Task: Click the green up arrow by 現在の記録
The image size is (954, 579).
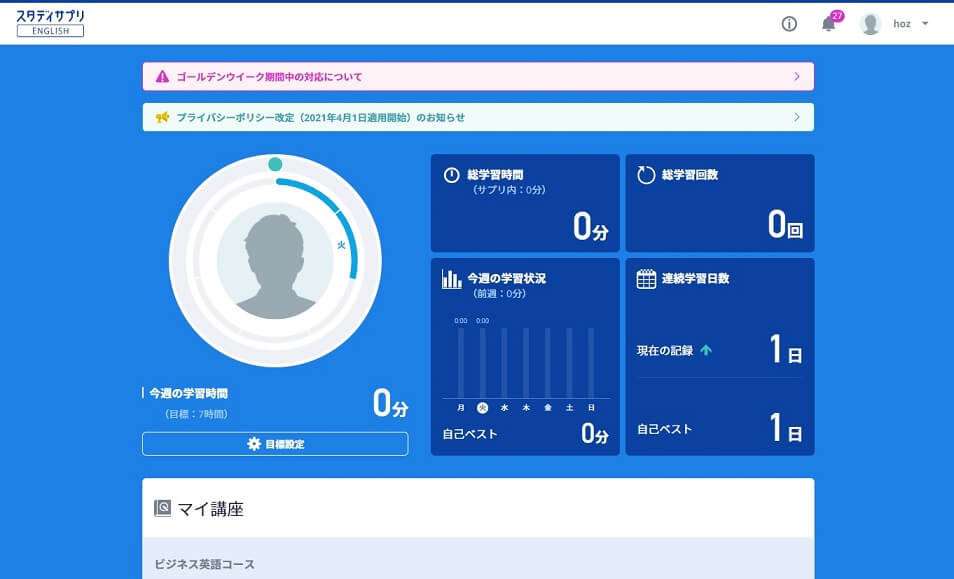Action: (x=706, y=350)
